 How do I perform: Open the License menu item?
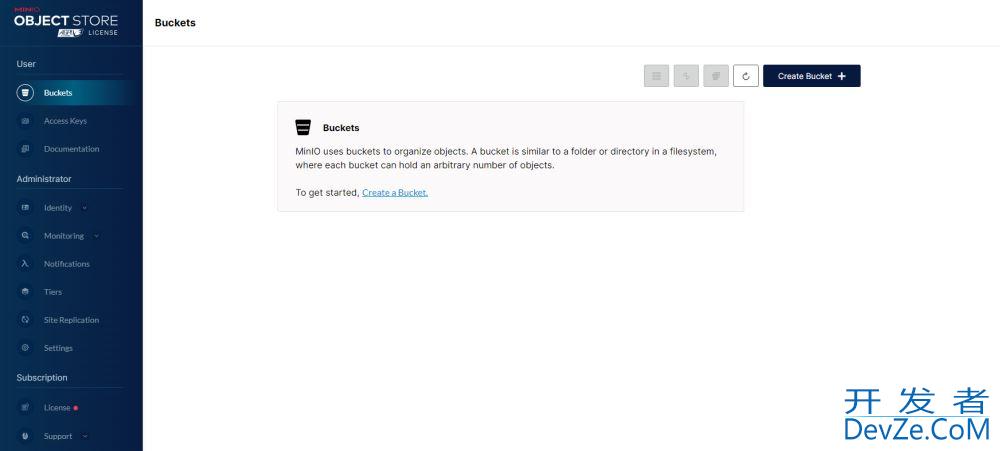(x=57, y=408)
